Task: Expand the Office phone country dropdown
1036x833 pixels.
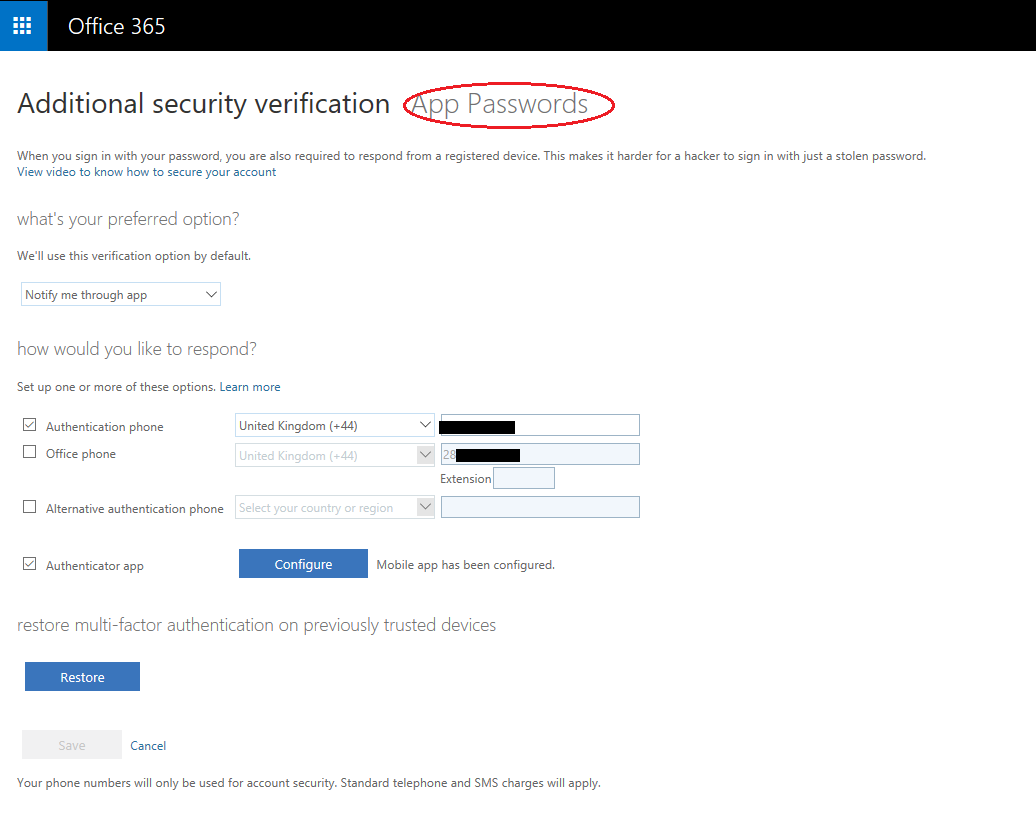Action: 335,455
